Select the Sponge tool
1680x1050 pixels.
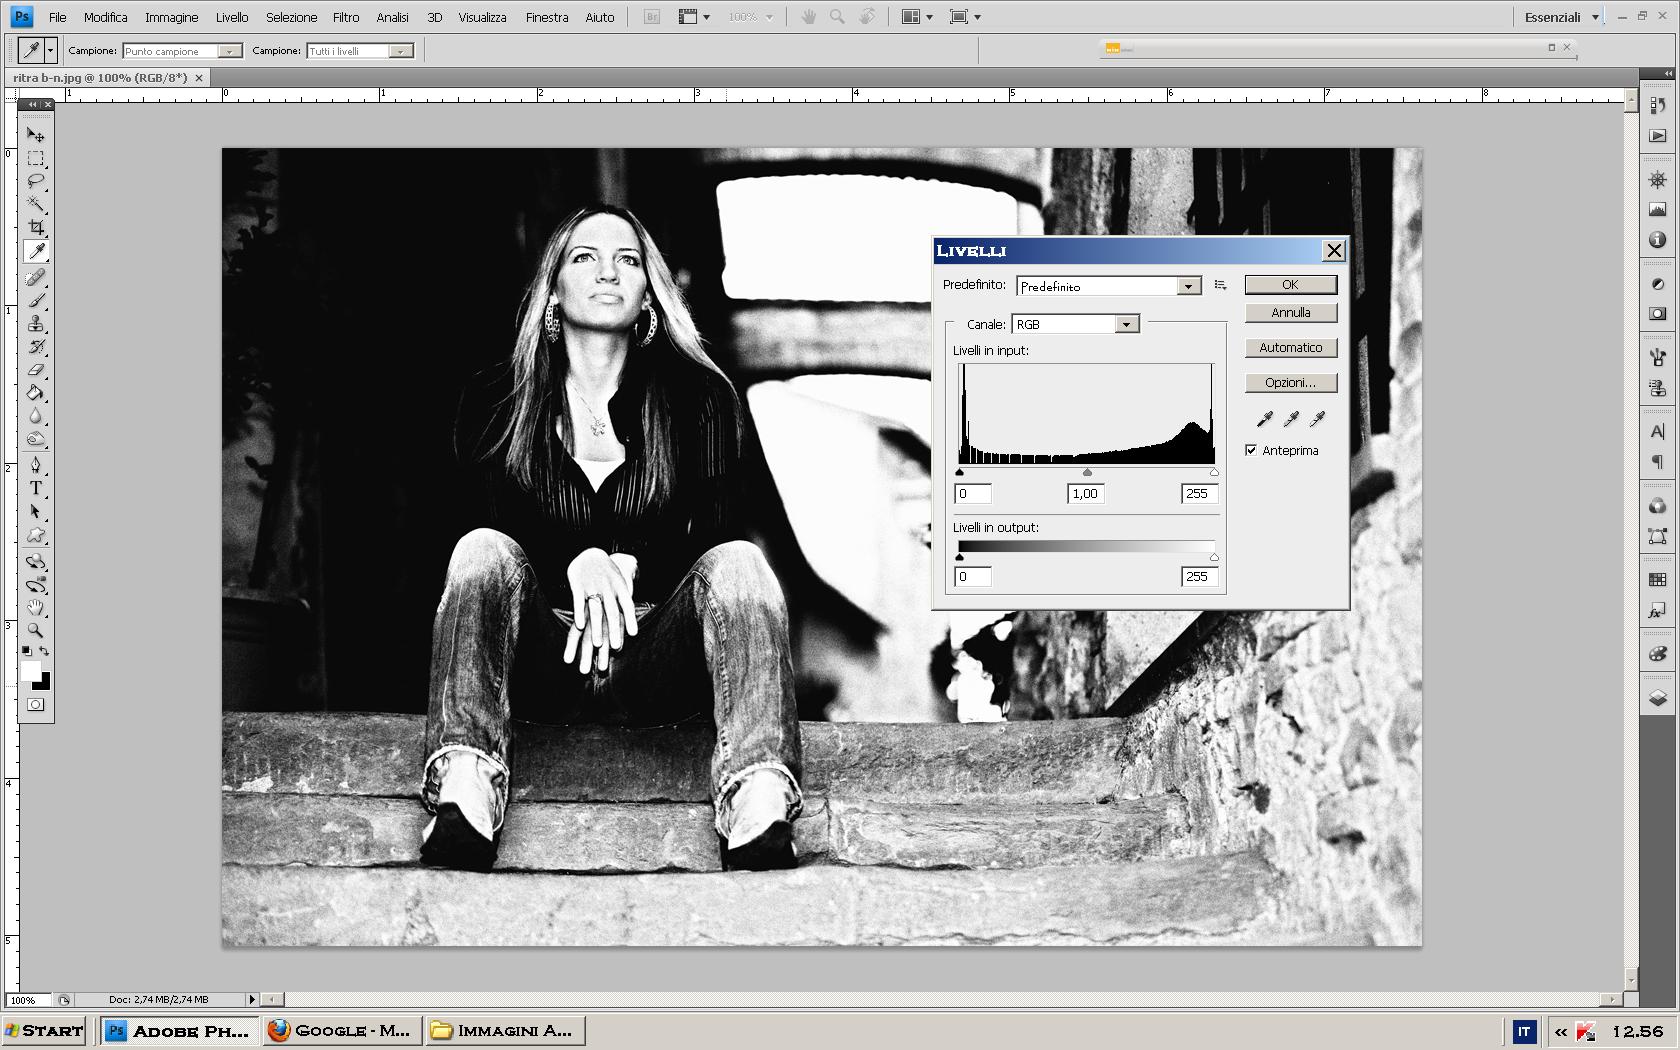[36, 439]
